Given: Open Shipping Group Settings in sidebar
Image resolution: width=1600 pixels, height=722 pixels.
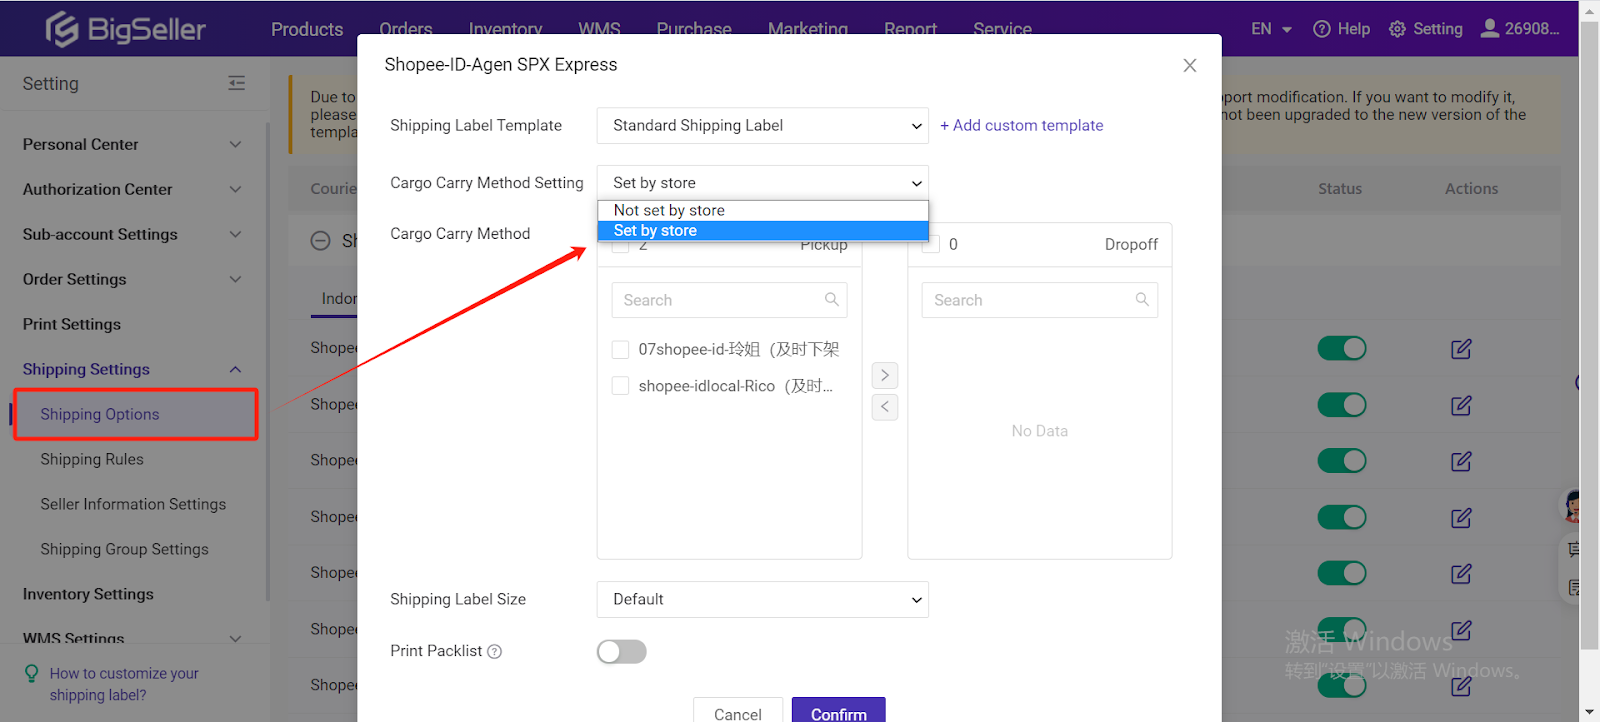Looking at the screenshot, I should 124,549.
